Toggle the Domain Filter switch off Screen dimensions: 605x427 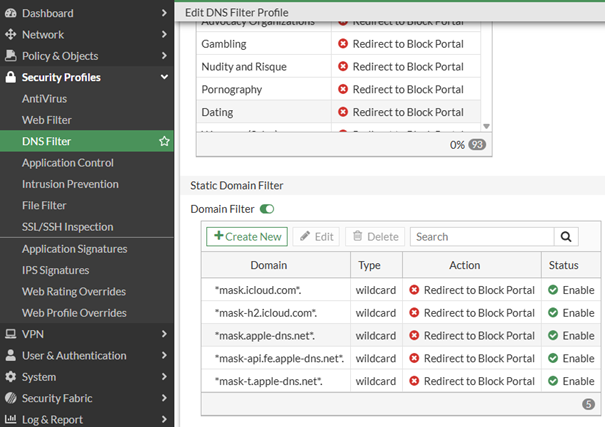coord(267,209)
